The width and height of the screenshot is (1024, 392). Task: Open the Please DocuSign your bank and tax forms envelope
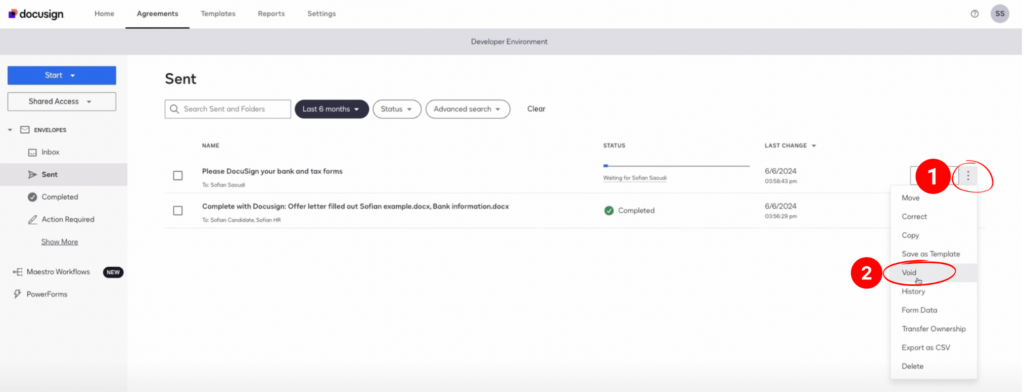point(272,171)
